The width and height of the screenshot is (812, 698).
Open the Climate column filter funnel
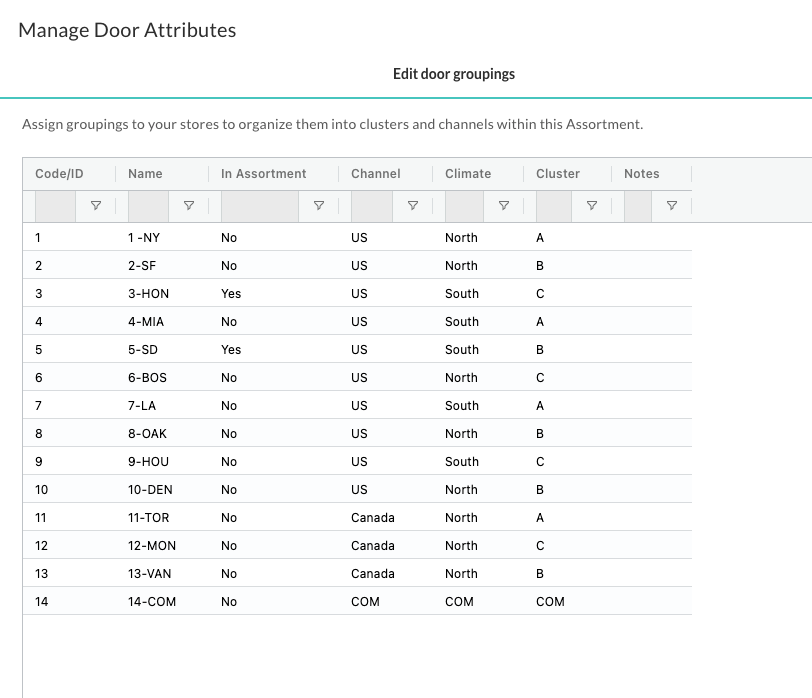coord(504,206)
